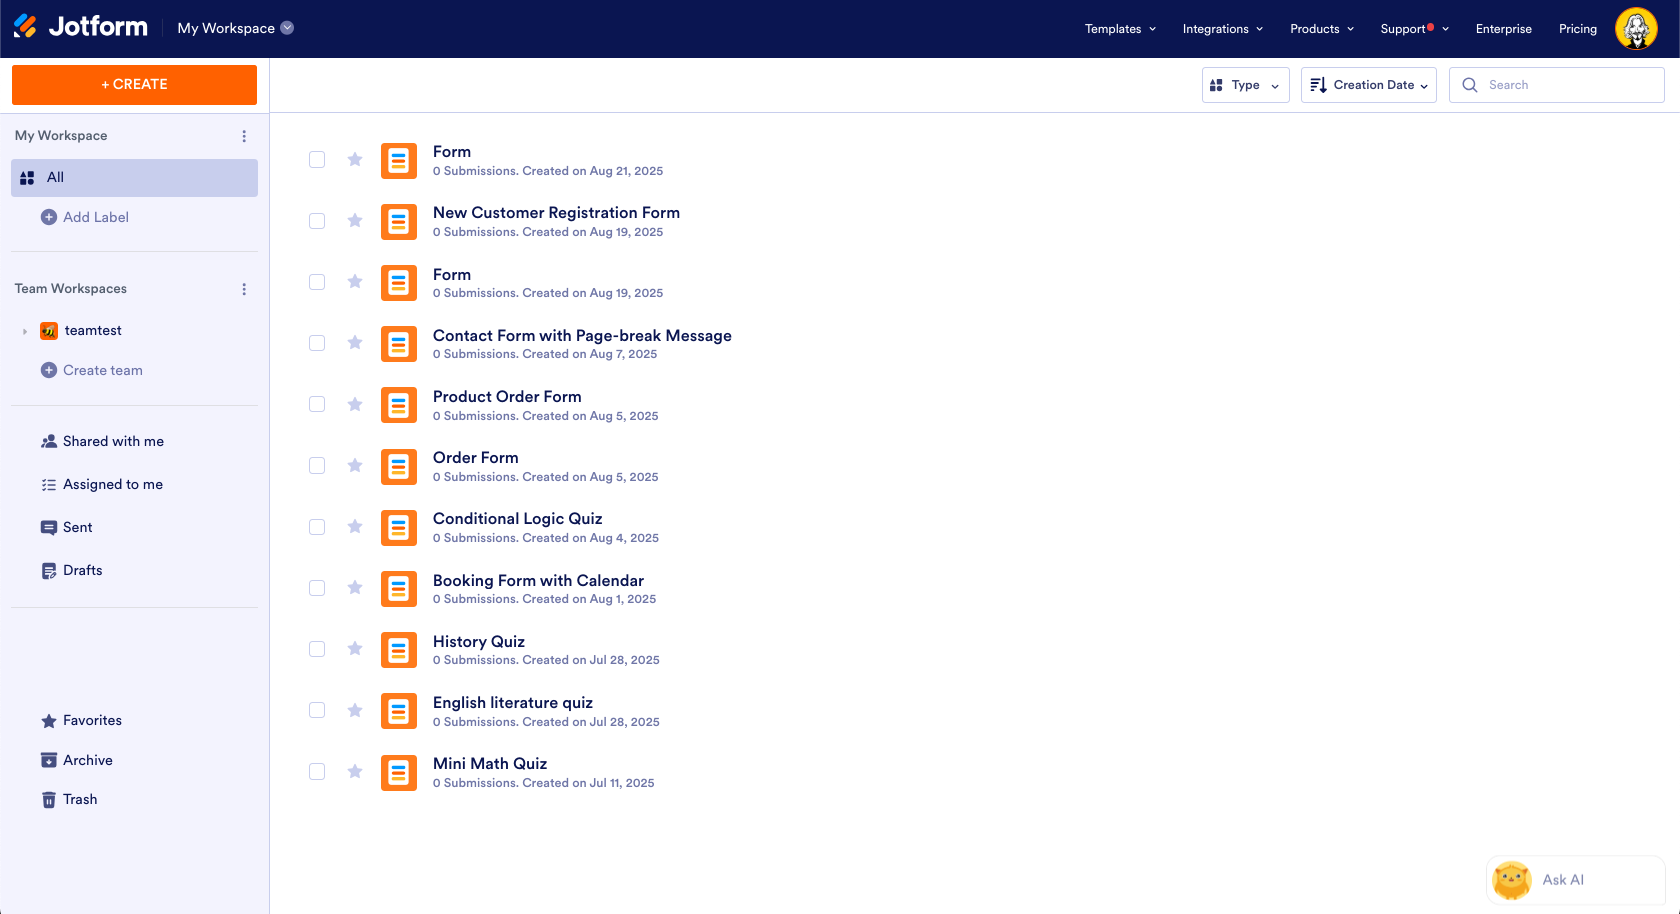Open the English literature quiz title
Screen dimensions: 1680x914
pos(513,703)
